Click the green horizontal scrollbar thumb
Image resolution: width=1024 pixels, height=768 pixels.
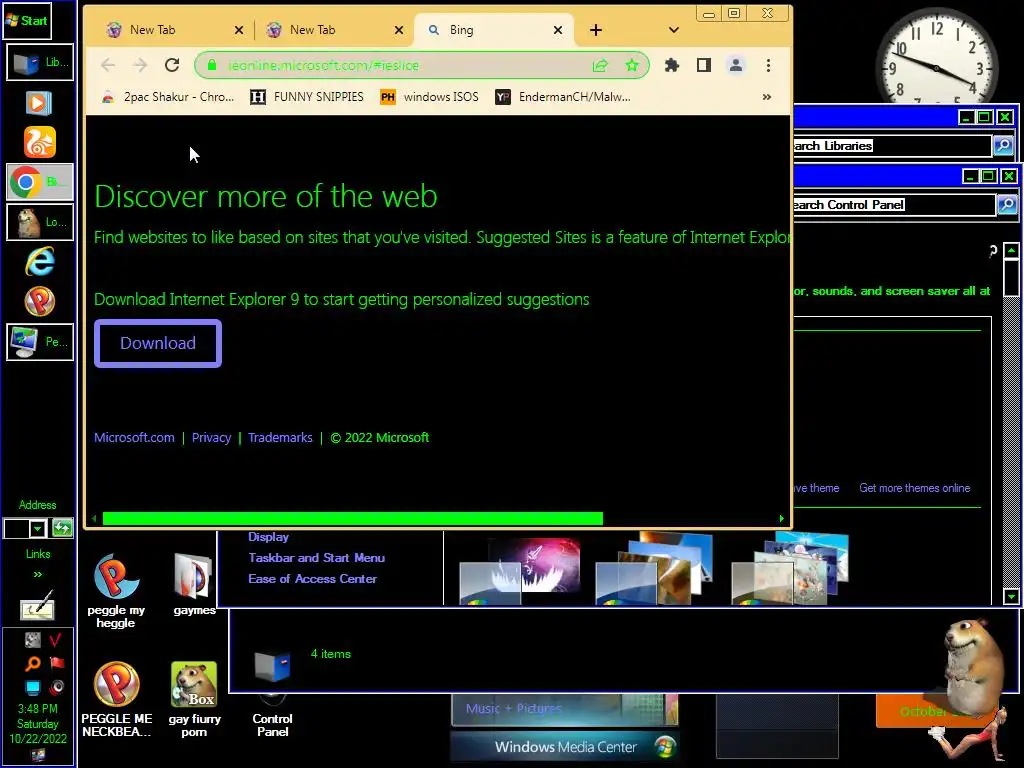[x=353, y=519]
